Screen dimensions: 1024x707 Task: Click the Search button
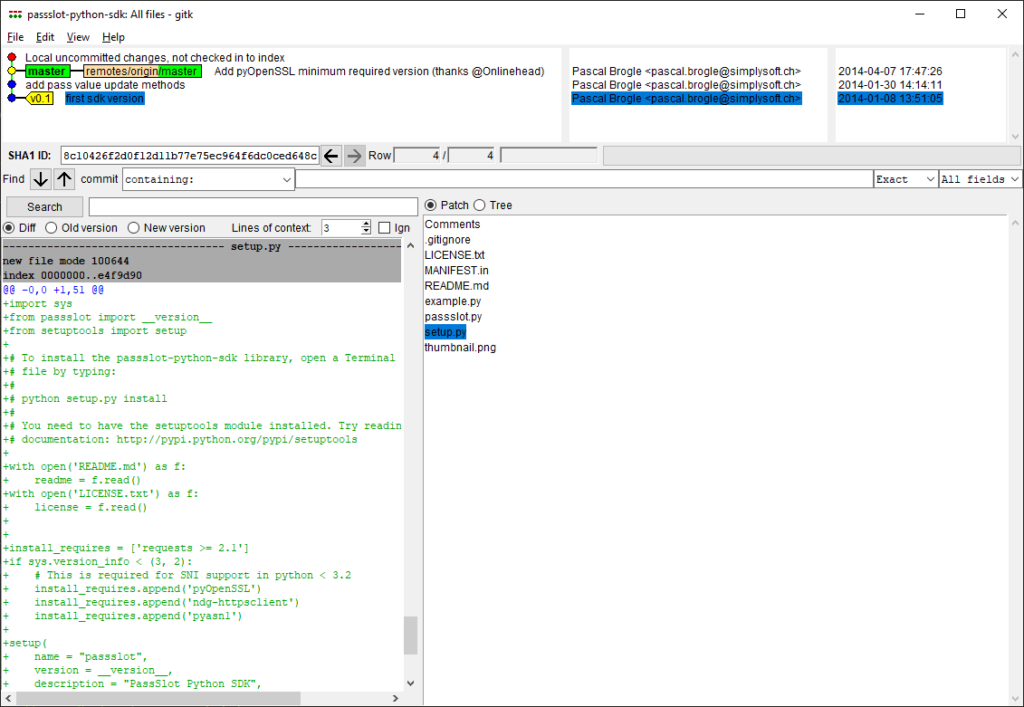44,207
